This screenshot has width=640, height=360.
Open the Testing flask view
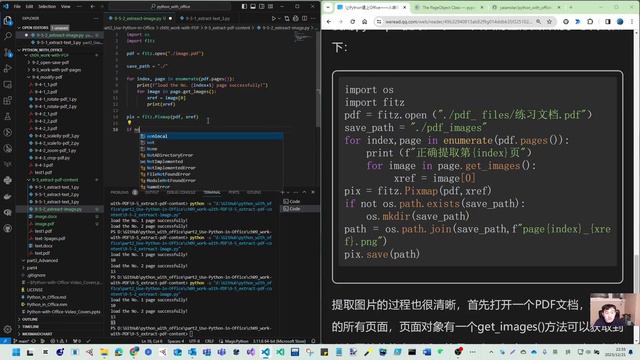pos(8,116)
